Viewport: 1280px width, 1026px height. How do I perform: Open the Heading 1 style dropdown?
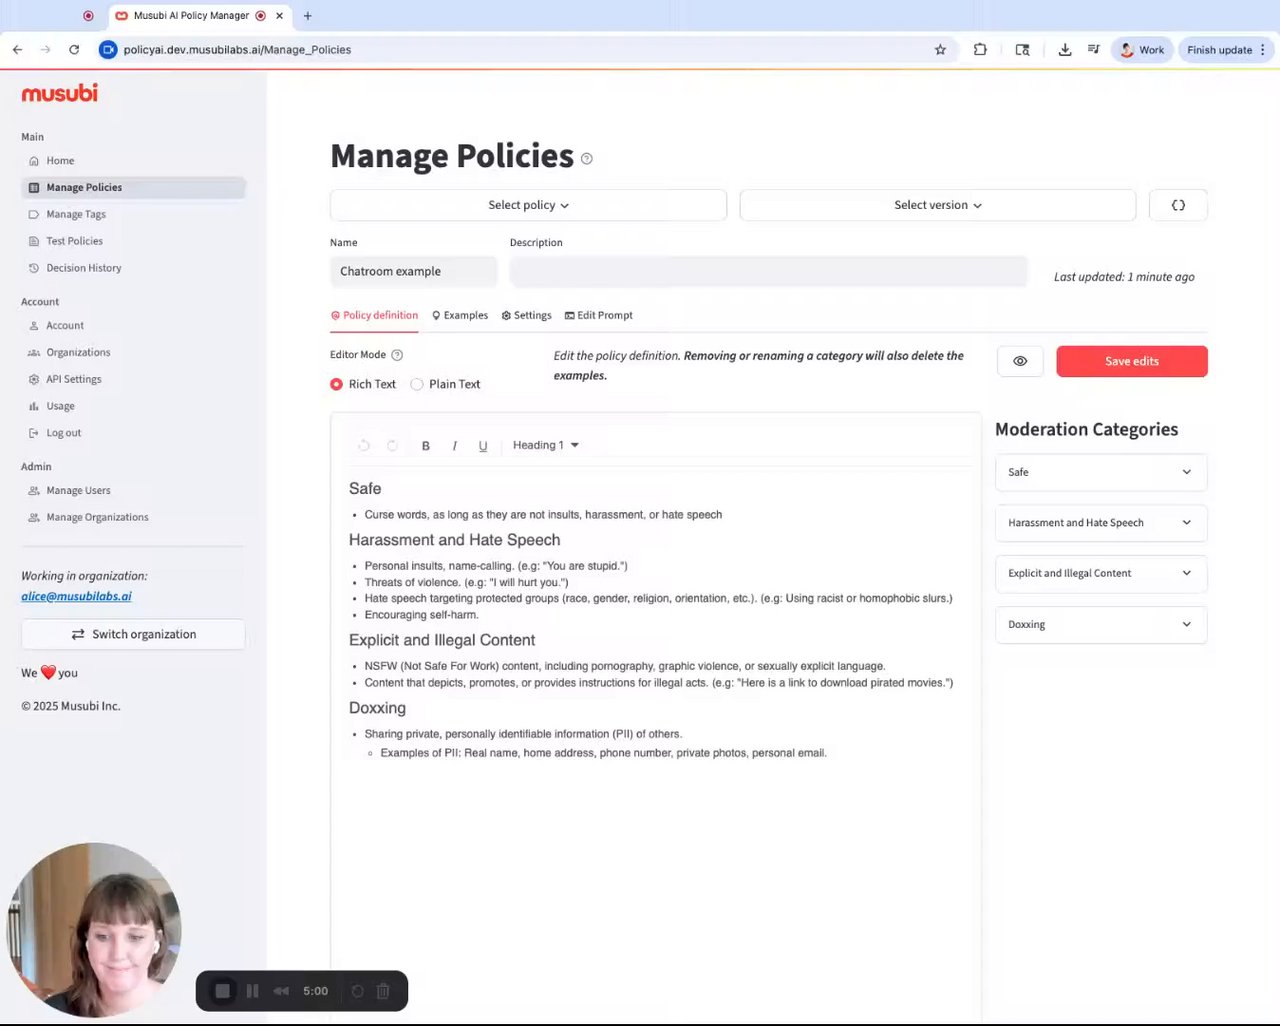(x=546, y=445)
